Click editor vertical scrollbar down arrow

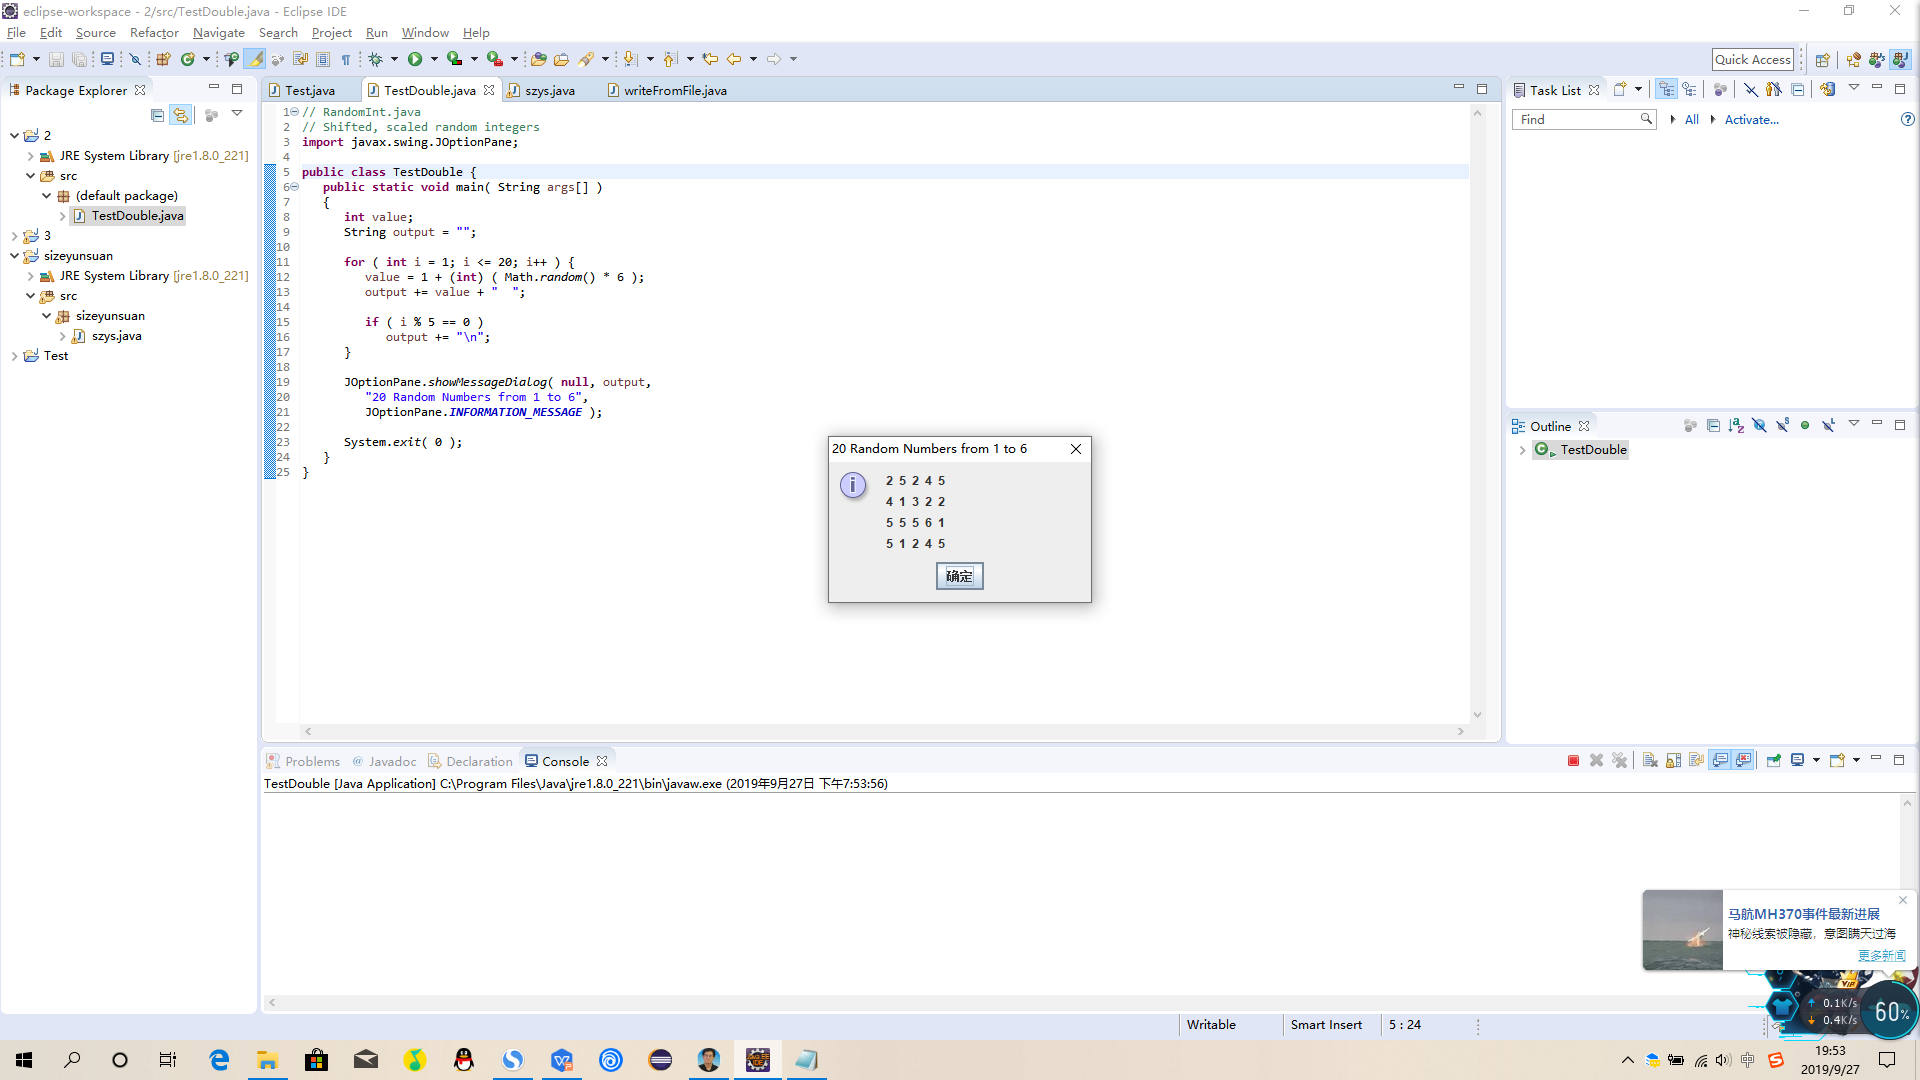(x=1477, y=715)
